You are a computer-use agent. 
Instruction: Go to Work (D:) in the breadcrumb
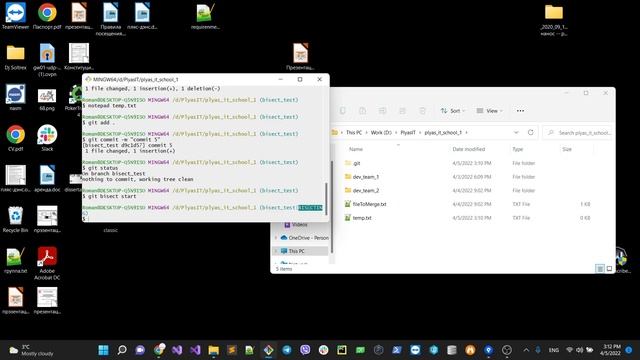(x=381, y=132)
